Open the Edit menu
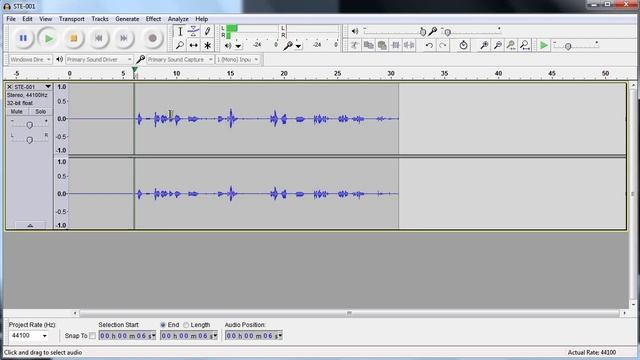The width and height of the screenshot is (640, 360). pyautogui.click(x=27, y=19)
